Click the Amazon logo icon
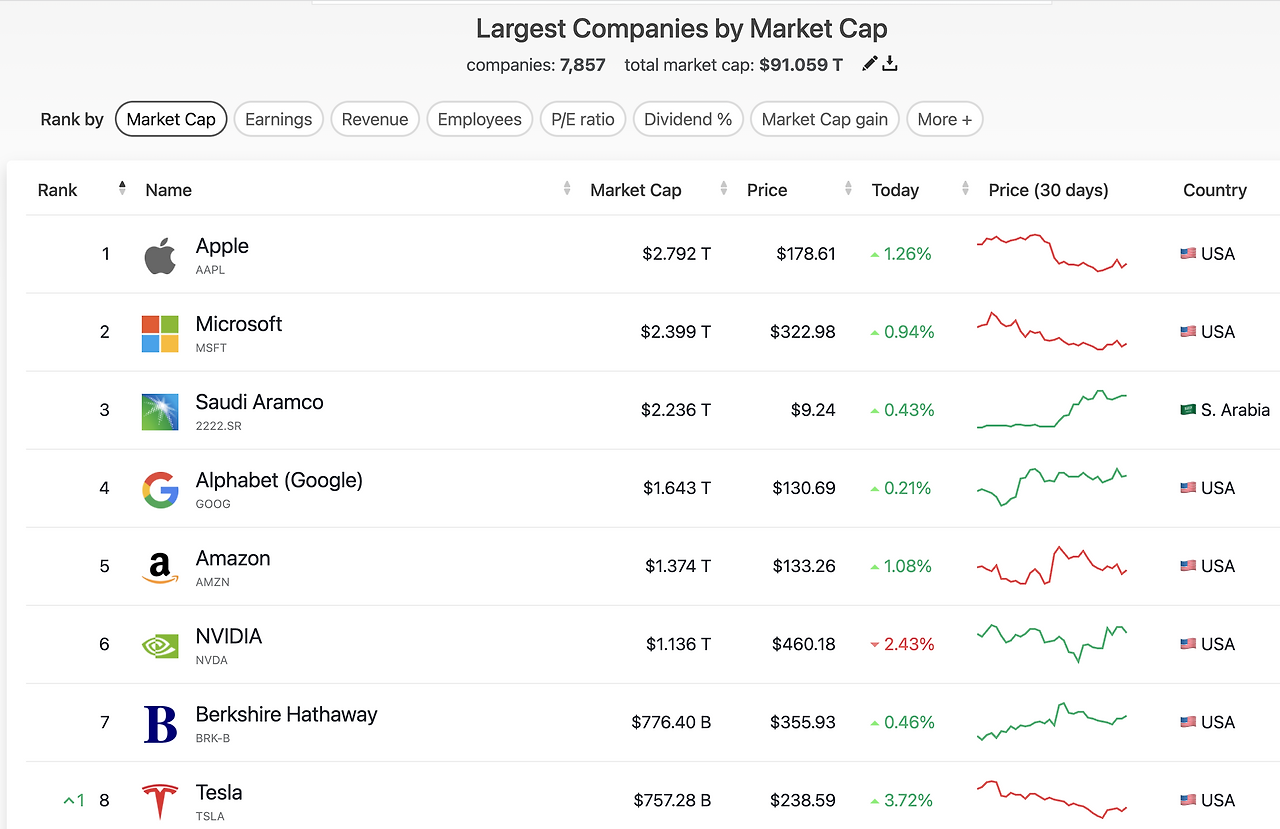Image resolution: width=1280 pixels, height=829 pixels. click(160, 568)
